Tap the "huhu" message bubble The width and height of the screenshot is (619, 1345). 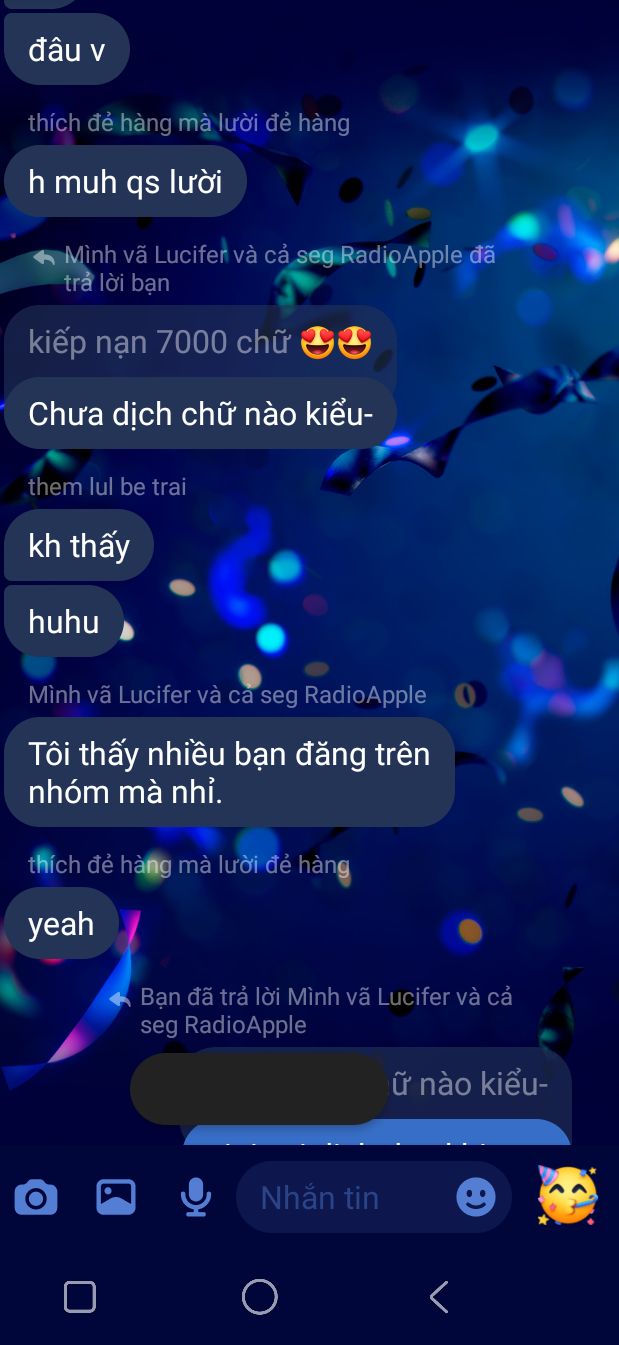point(64,621)
